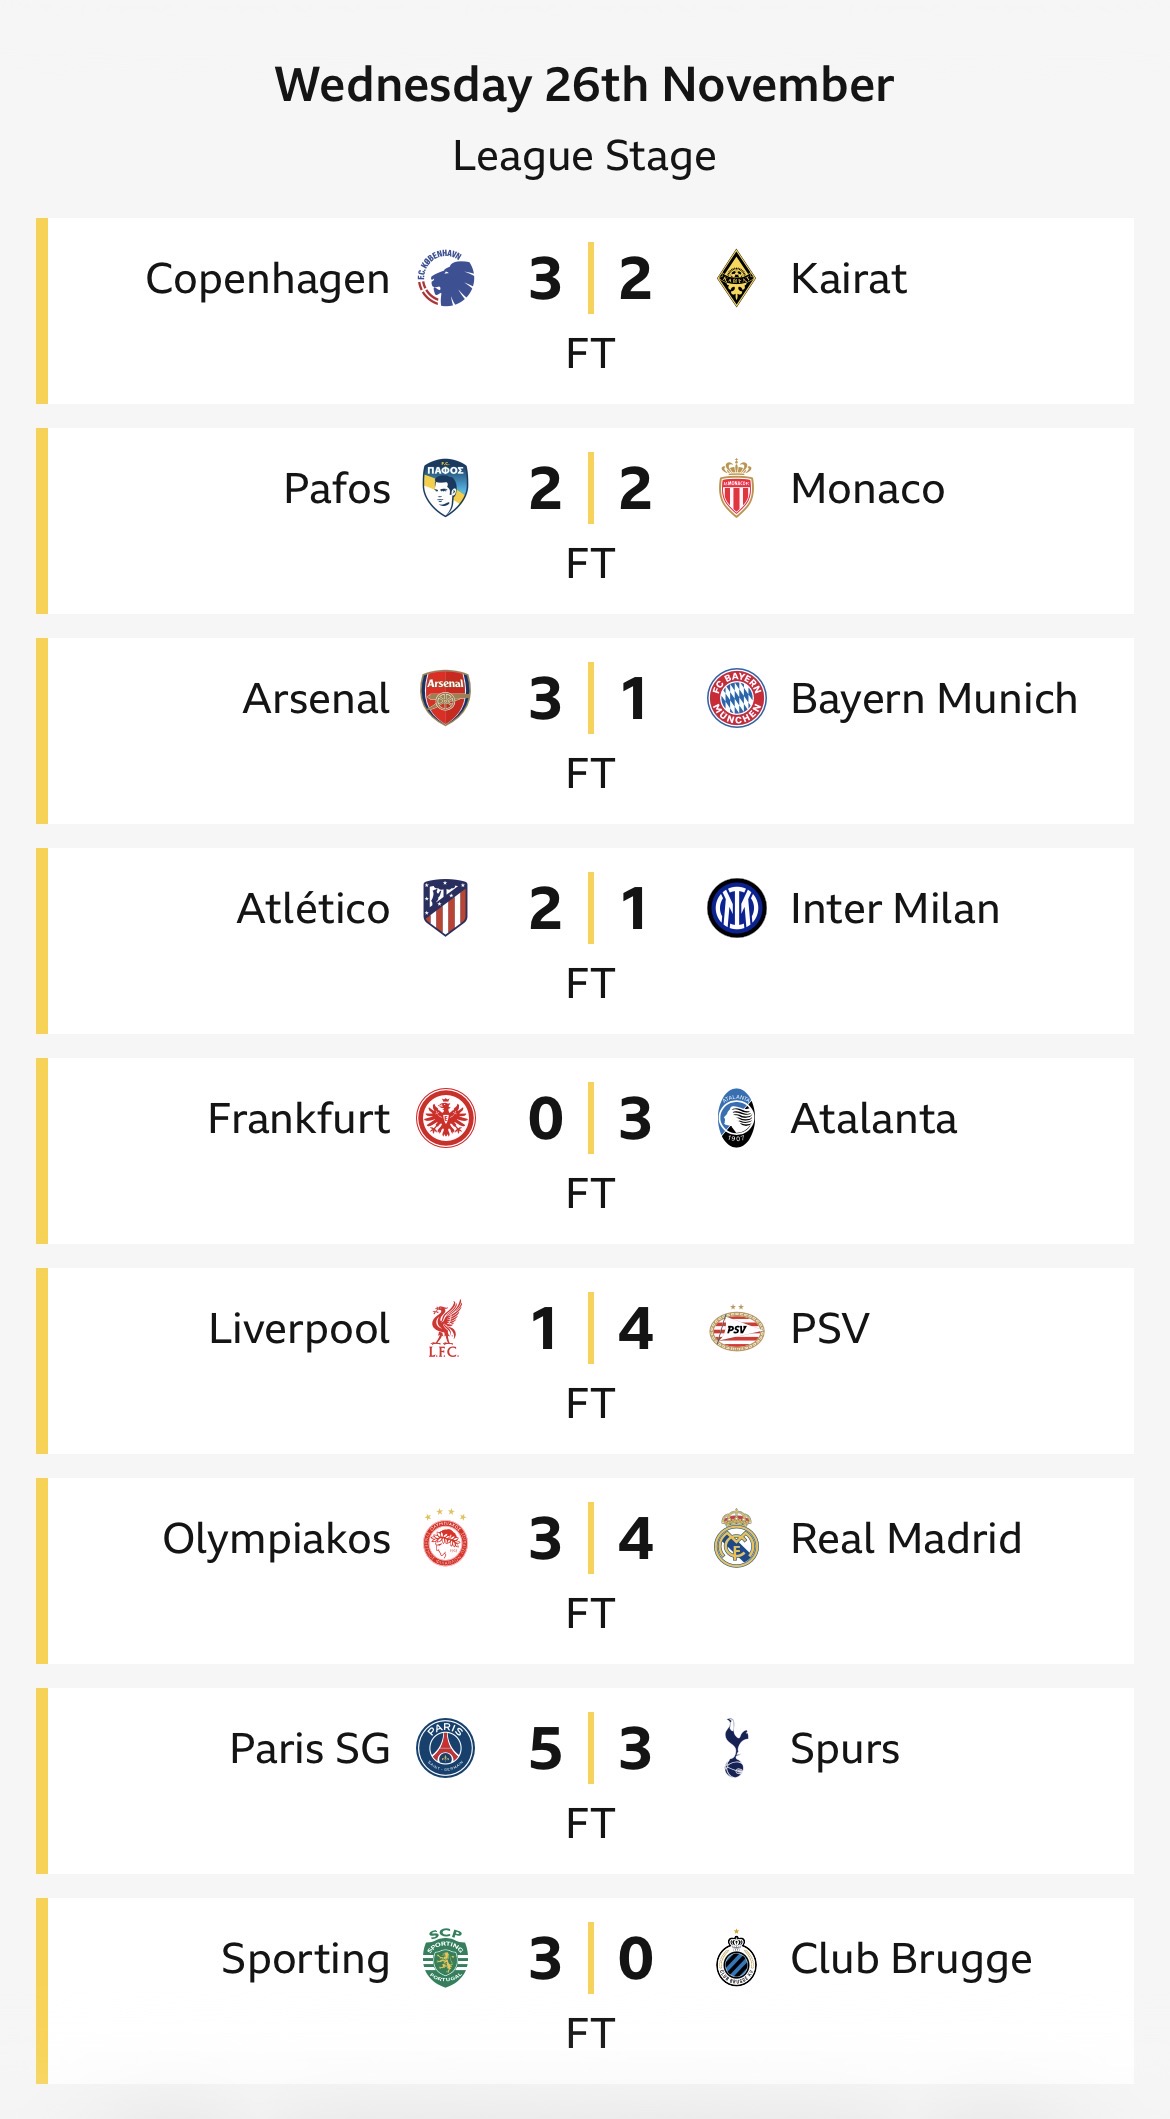The image size is (1170, 2119).
Task: Tap the Real Madrid crest
Action: coord(737,1538)
